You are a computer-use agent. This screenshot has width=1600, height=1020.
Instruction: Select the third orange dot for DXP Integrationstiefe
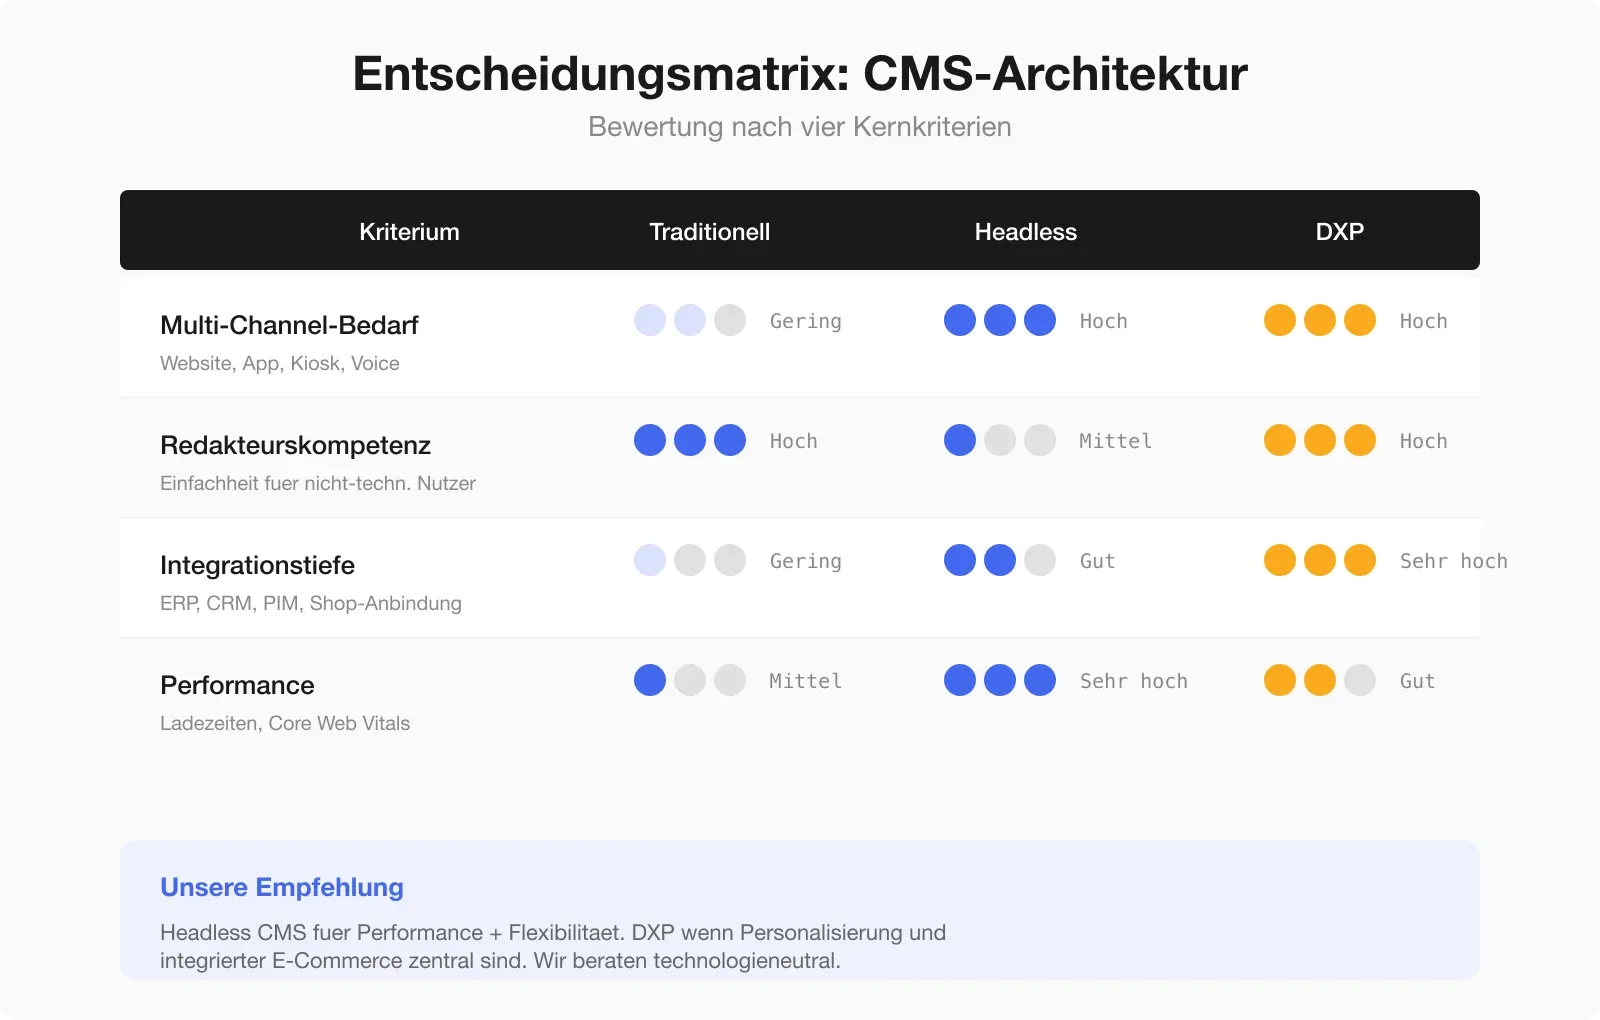[x=1358, y=560]
